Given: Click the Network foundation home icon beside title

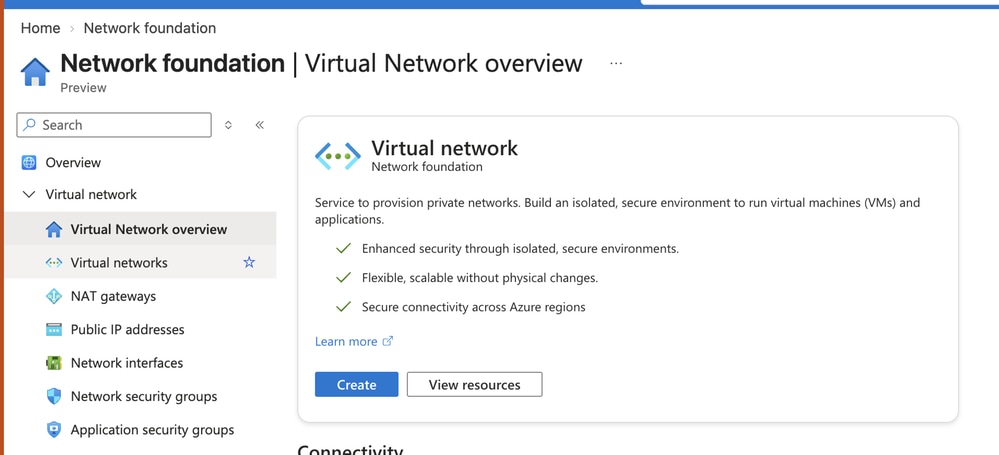Looking at the screenshot, I should [x=35, y=72].
